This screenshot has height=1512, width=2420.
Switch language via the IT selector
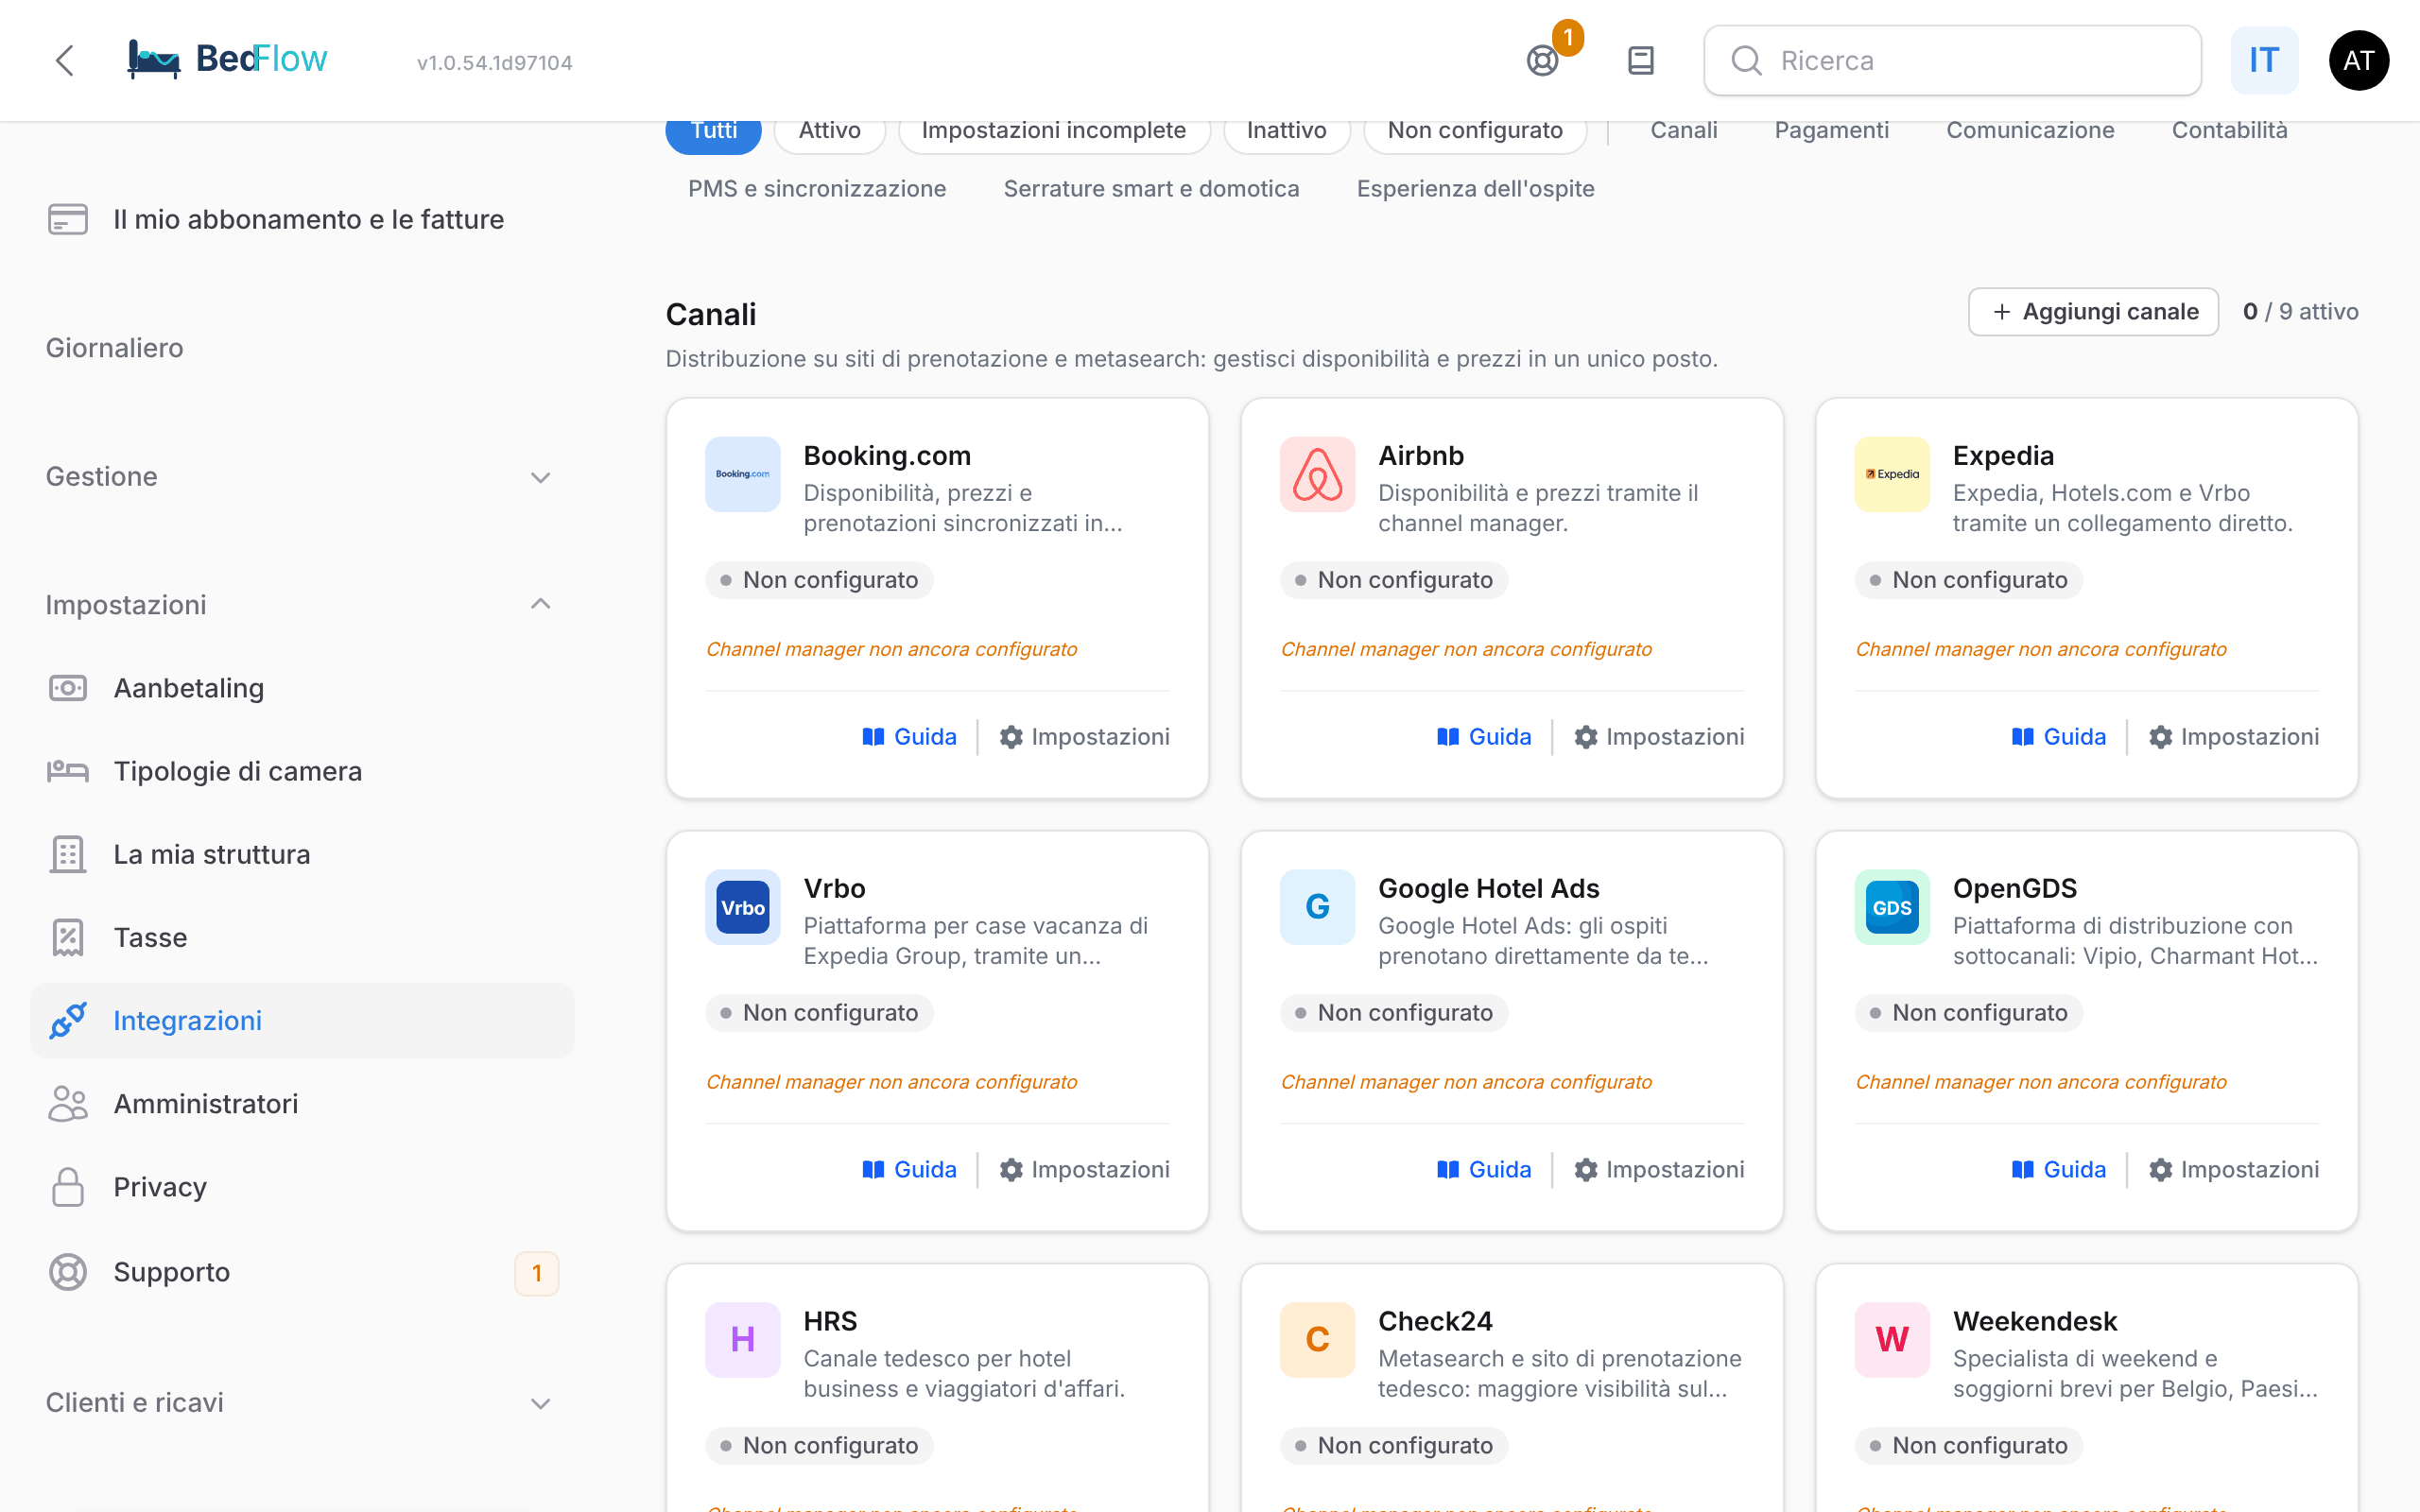coord(2264,61)
